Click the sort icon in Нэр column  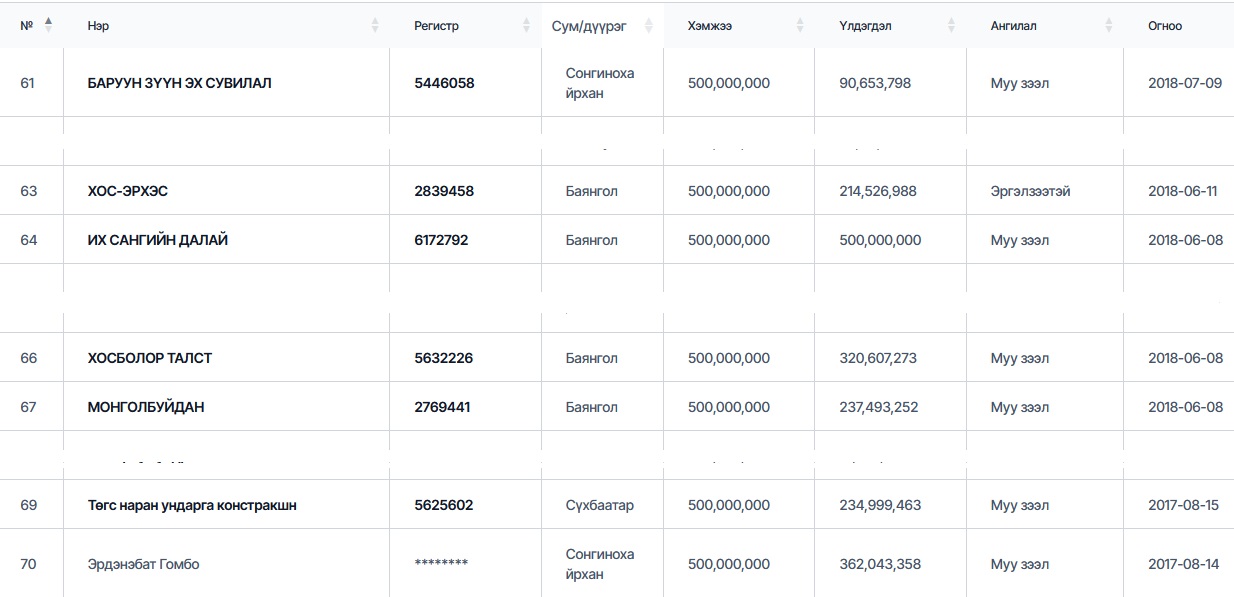point(375,26)
